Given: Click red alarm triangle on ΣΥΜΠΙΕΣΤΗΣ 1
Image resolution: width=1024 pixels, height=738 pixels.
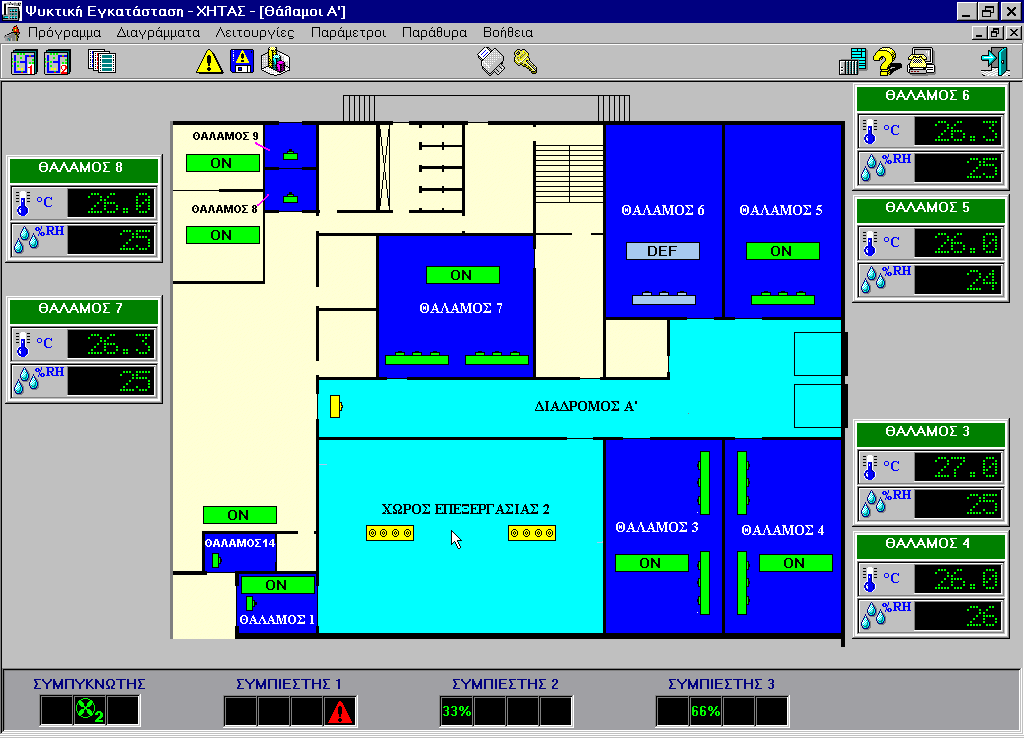Looking at the screenshot, I should tap(341, 712).
